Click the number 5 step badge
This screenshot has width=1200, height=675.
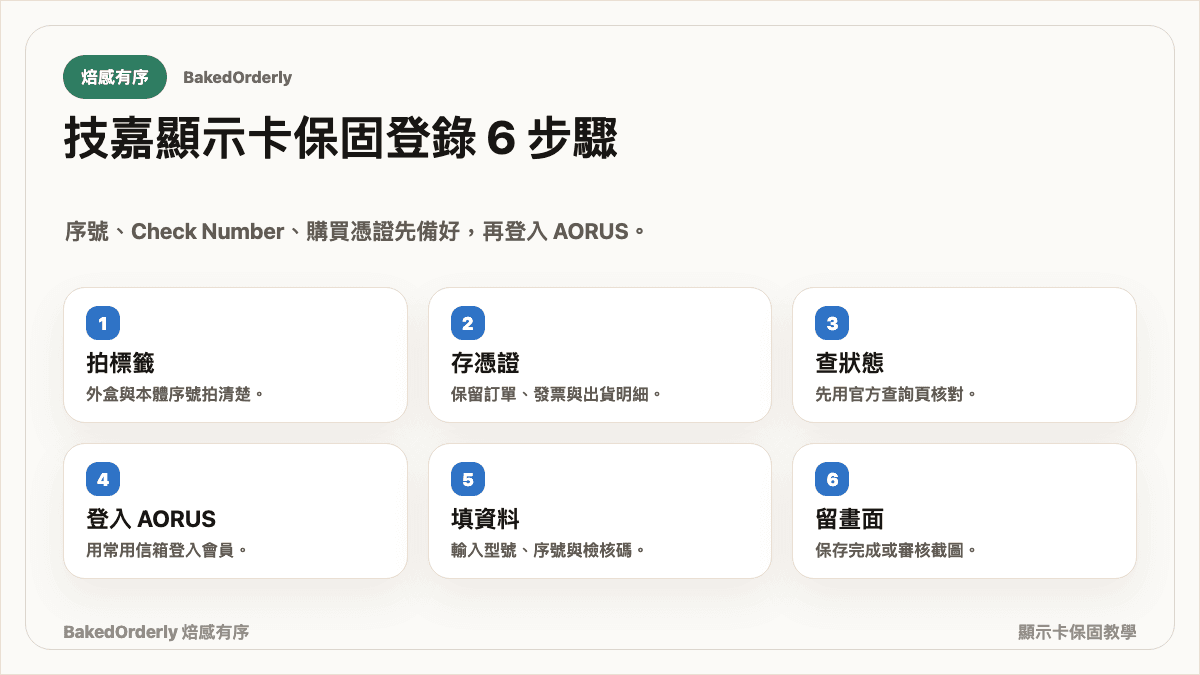click(468, 479)
